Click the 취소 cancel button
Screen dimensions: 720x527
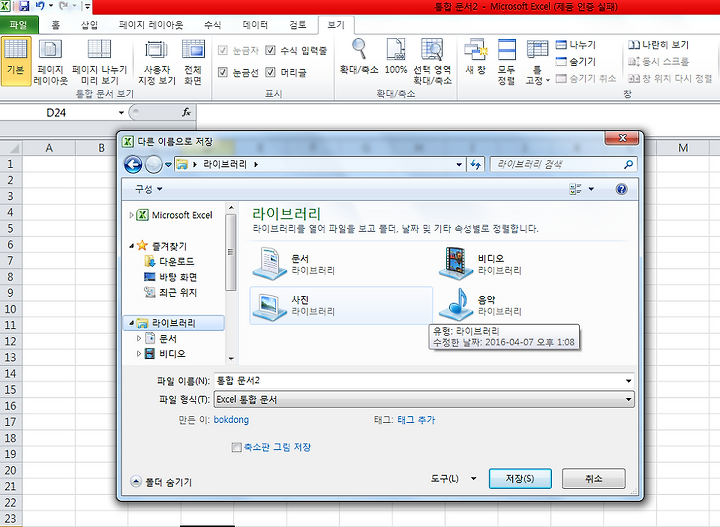(x=593, y=479)
